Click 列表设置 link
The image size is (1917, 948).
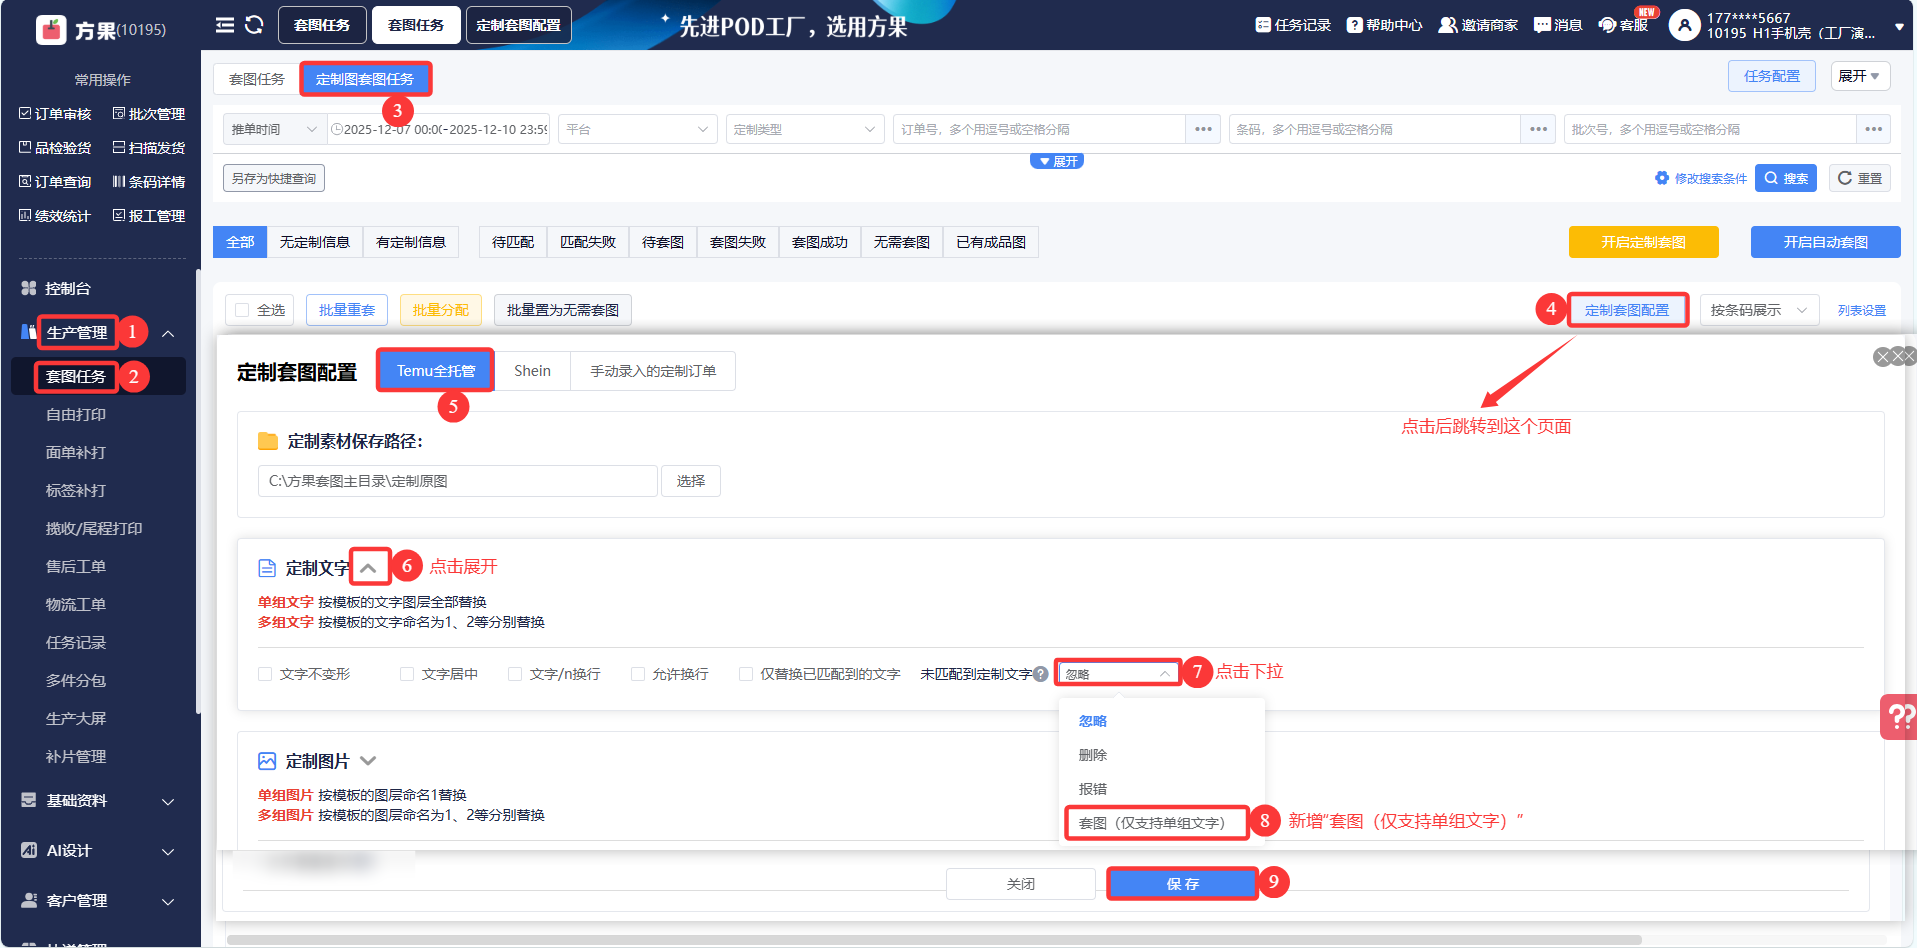pos(1862,310)
